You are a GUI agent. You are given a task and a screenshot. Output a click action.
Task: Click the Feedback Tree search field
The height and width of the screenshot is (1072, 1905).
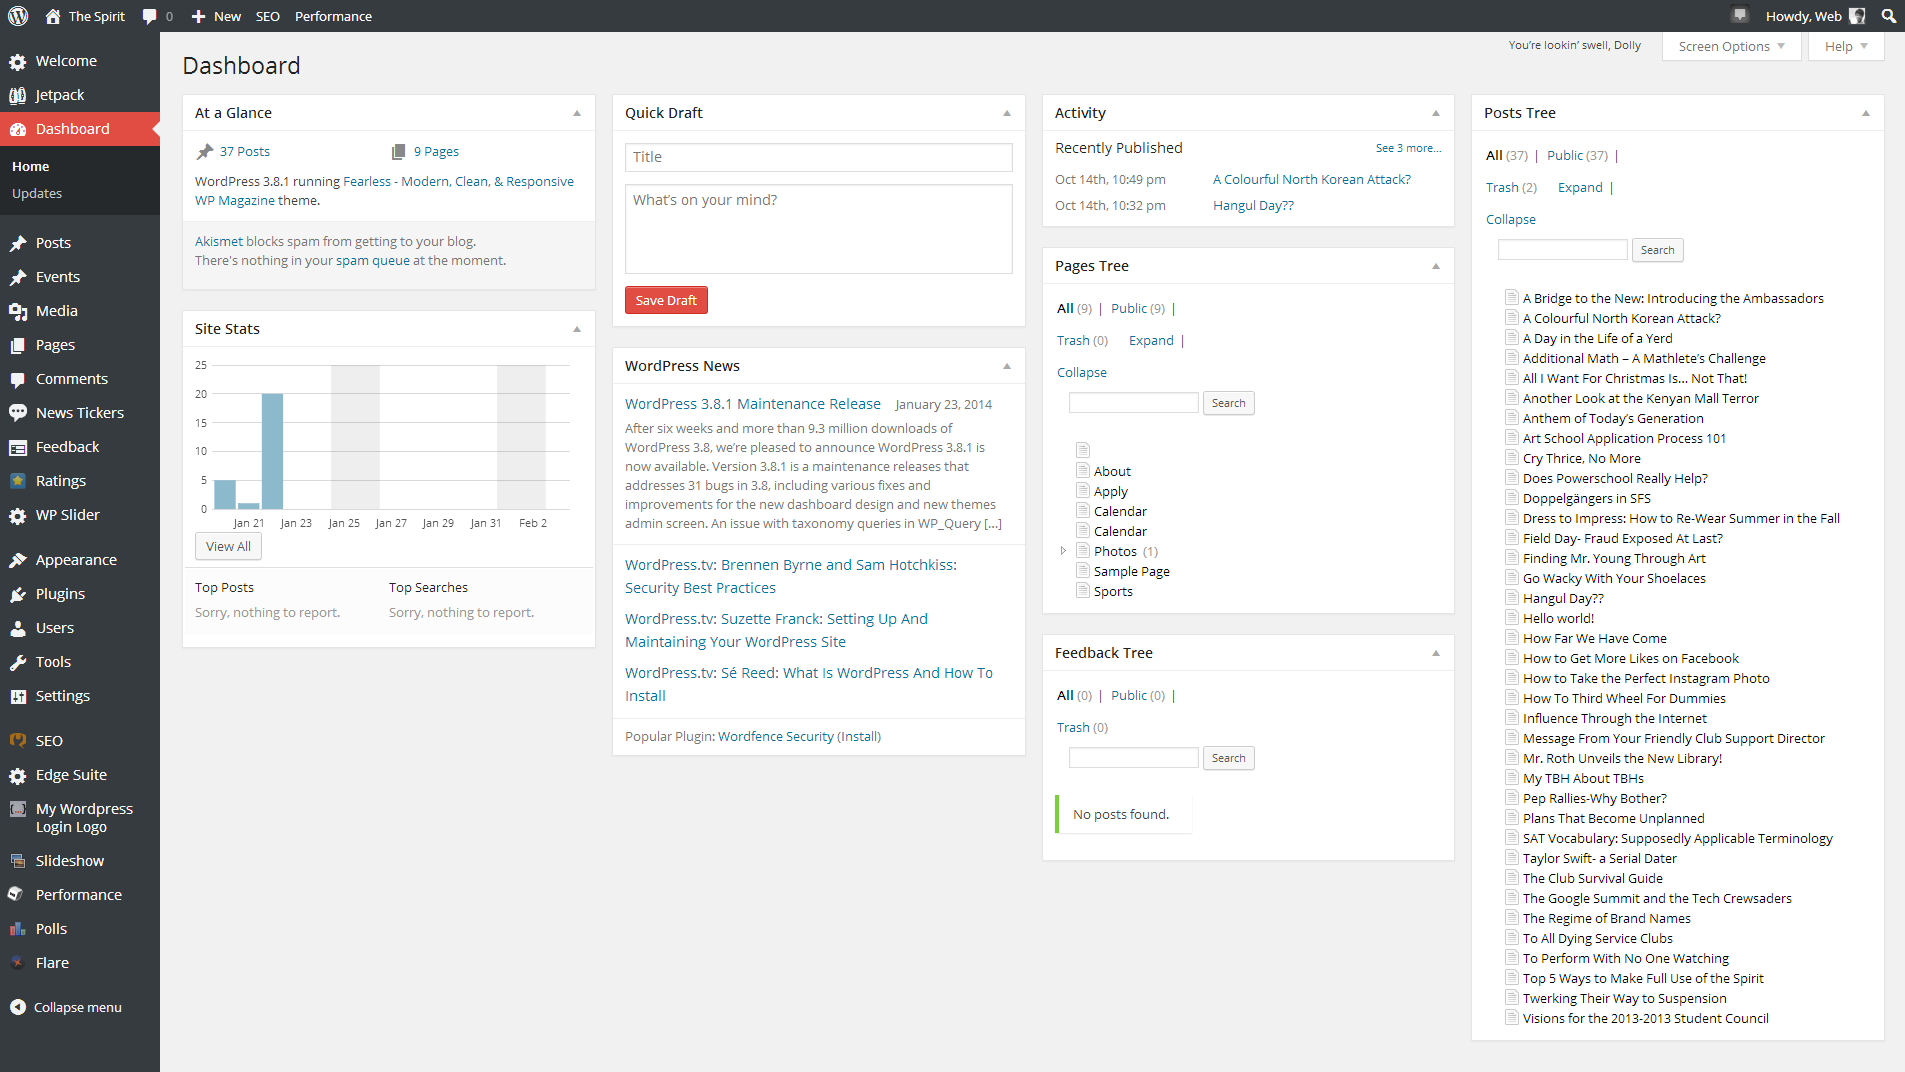(1133, 758)
